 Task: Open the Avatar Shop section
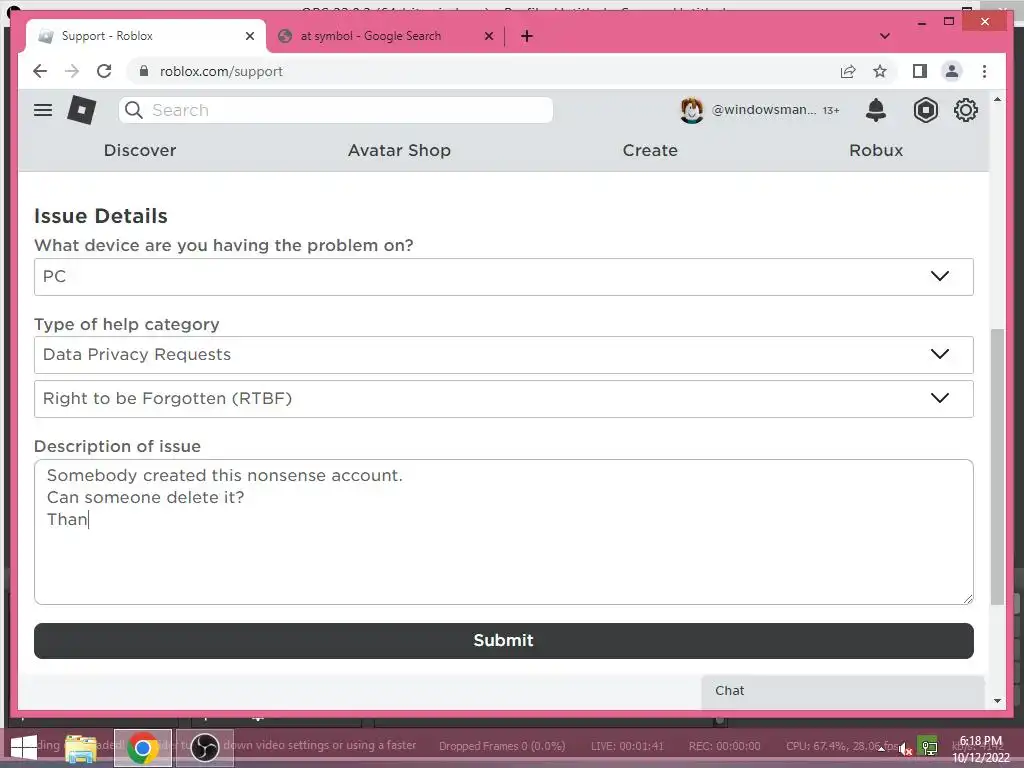point(399,150)
